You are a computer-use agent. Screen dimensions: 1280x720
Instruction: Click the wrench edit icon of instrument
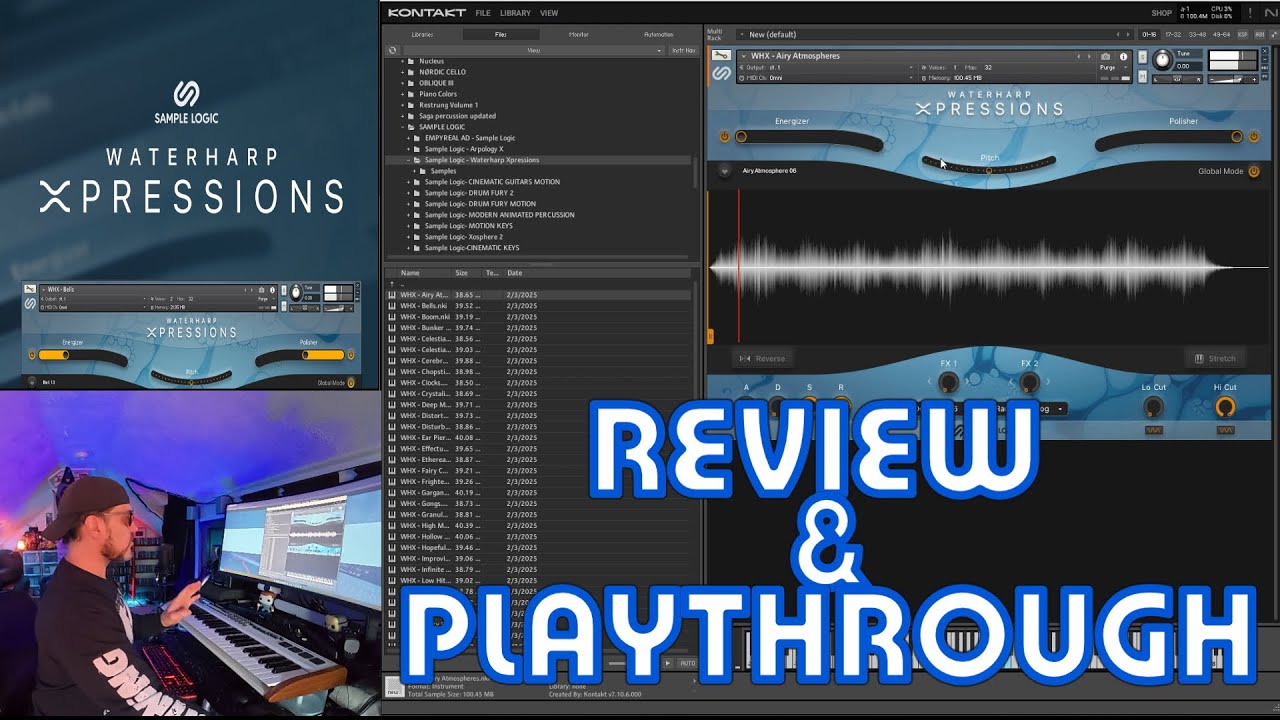(721, 56)
